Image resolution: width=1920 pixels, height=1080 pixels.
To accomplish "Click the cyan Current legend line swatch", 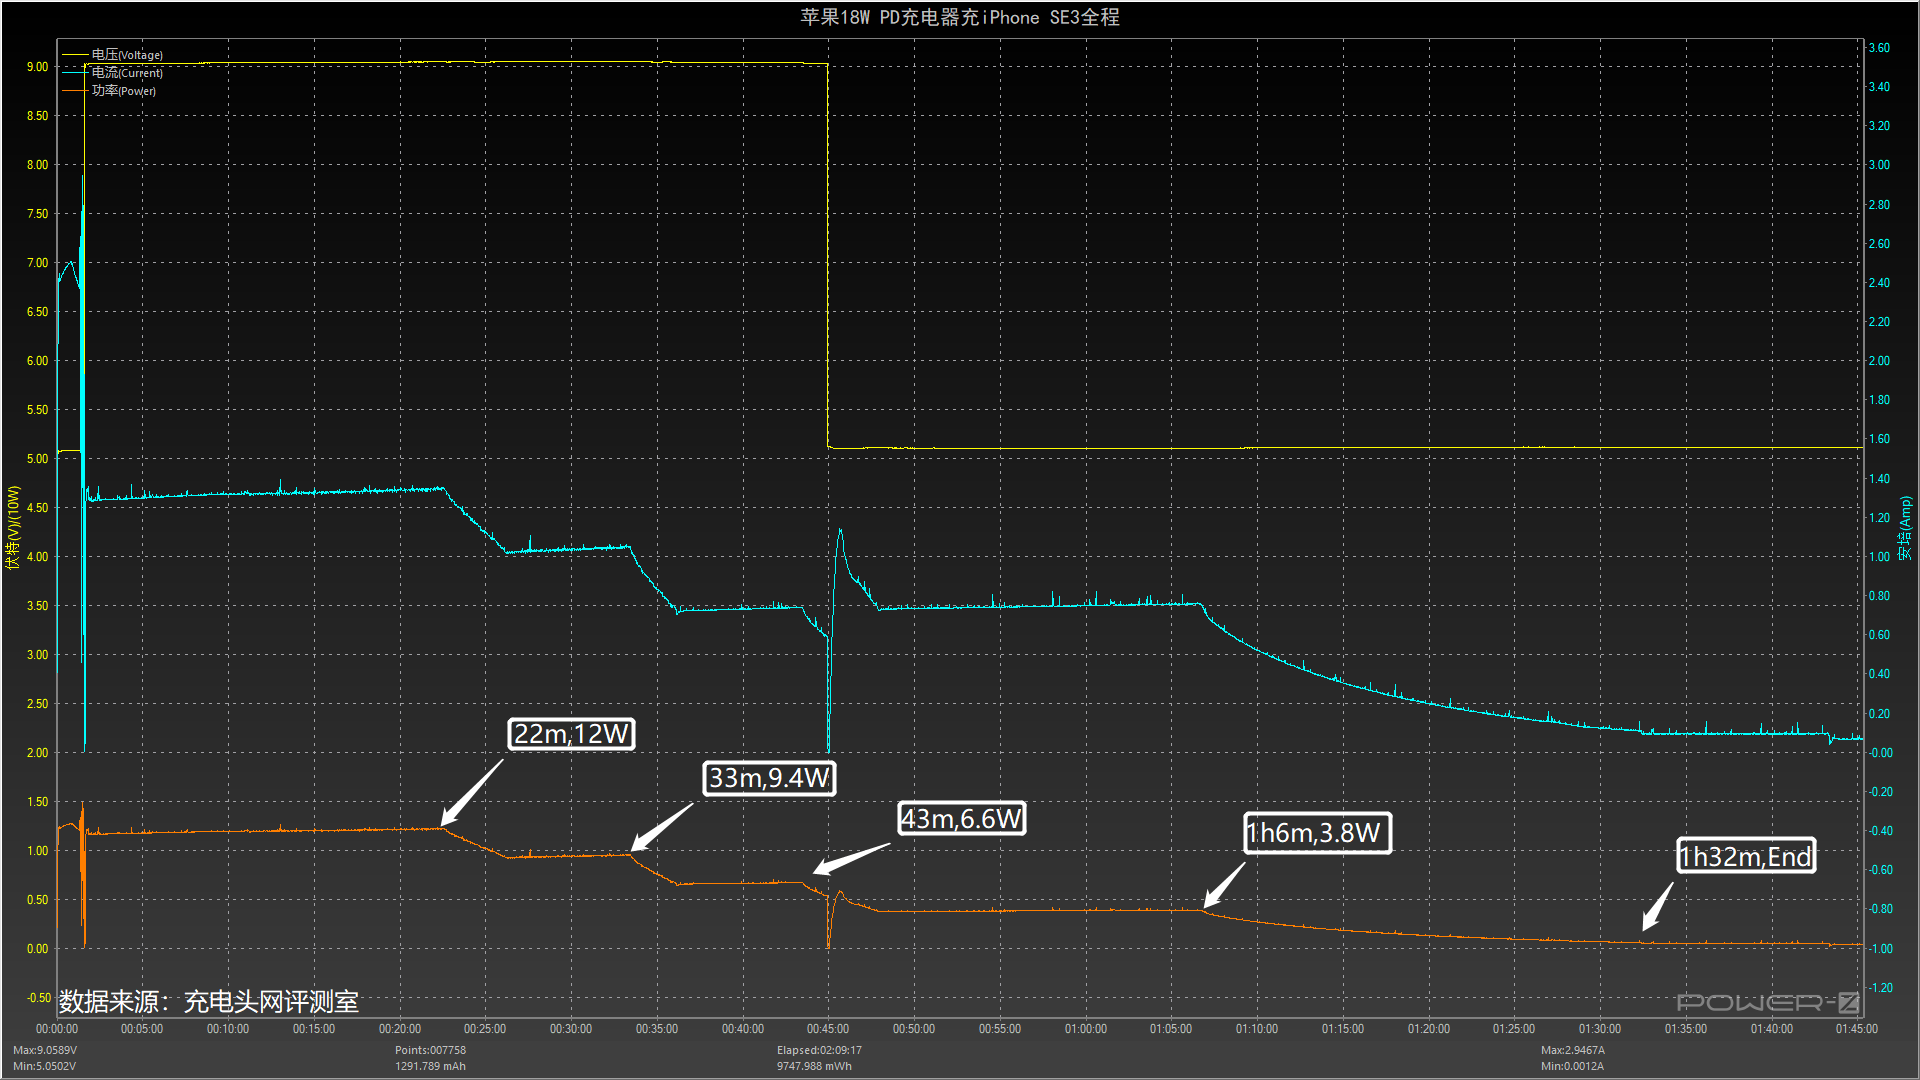I will (x=75, y=73).
